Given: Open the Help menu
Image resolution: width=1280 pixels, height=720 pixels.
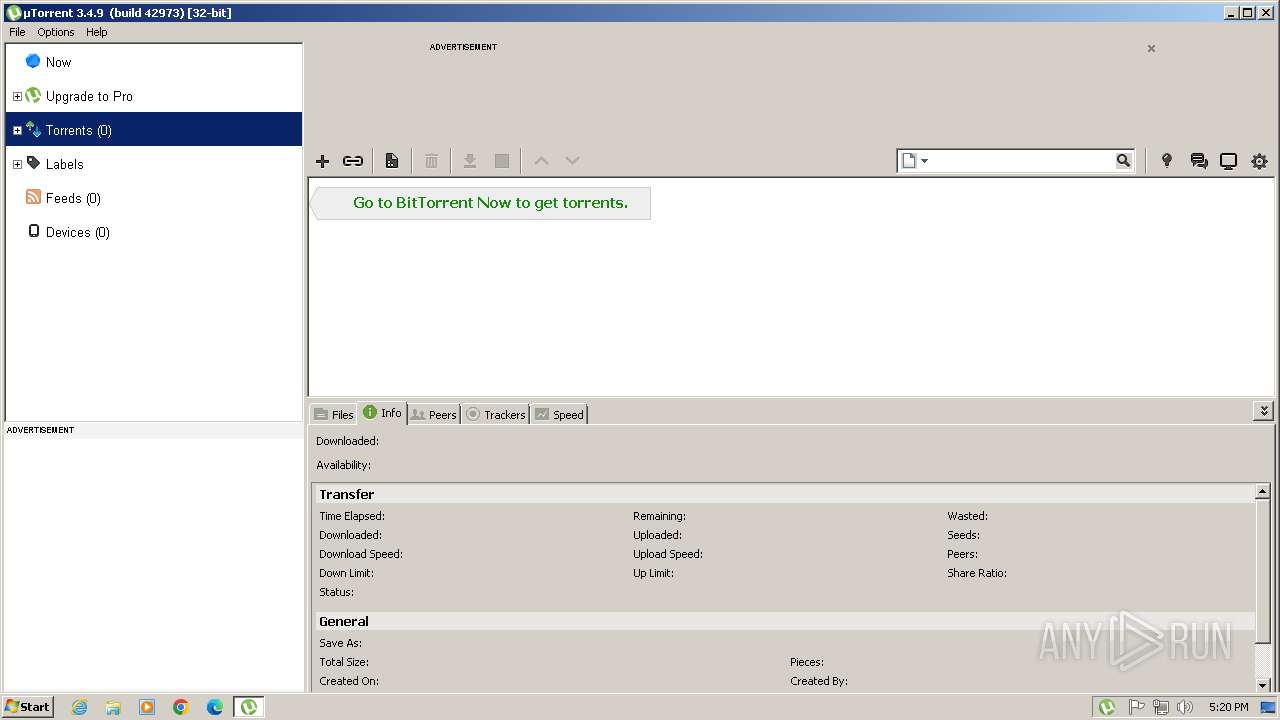Looking at the screenshot, I should pyautogui.click(x=96, y=32).
